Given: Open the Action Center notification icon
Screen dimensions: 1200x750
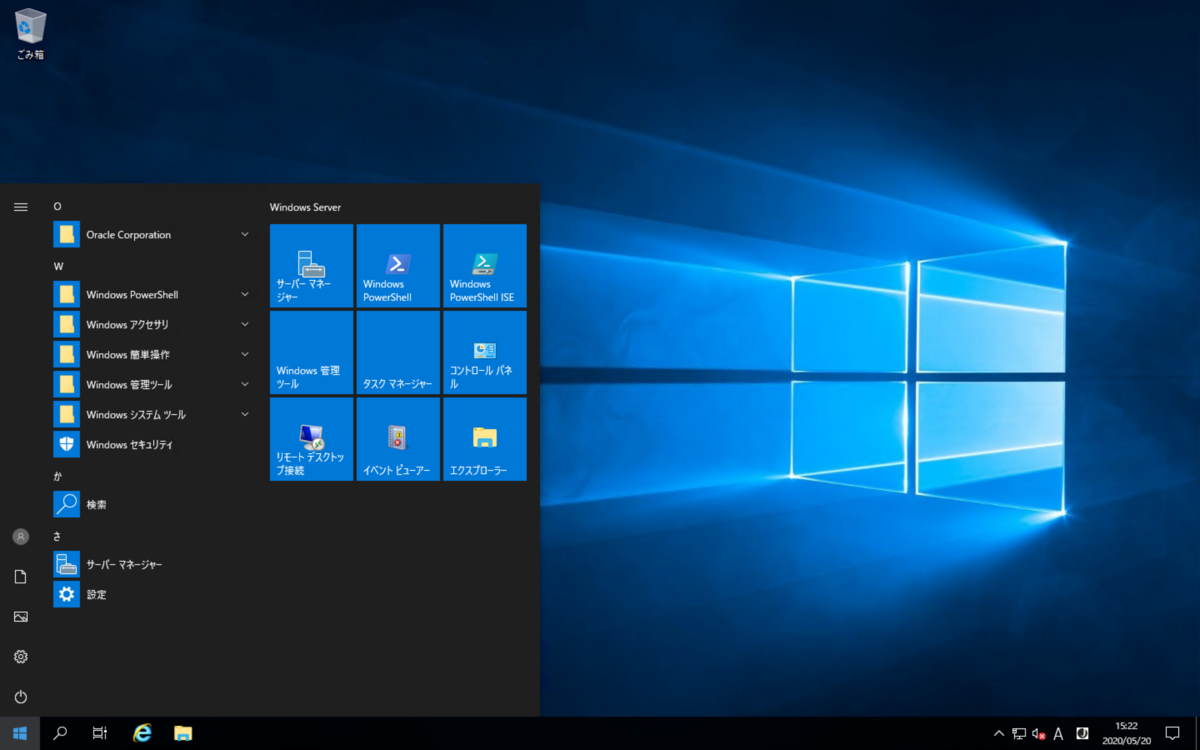Looking at the screenshot, I should [1173, 733].
